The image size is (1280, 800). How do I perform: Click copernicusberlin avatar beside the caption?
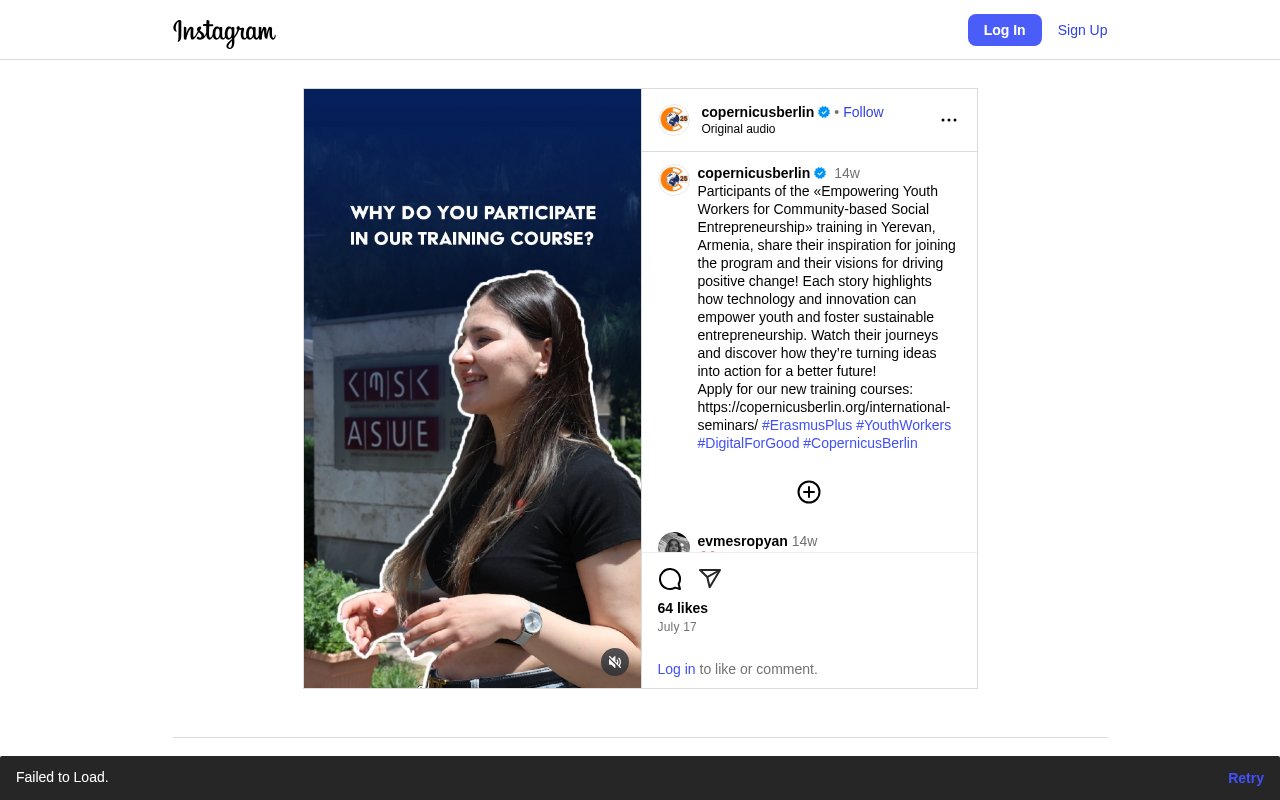(x=674, y=180)
